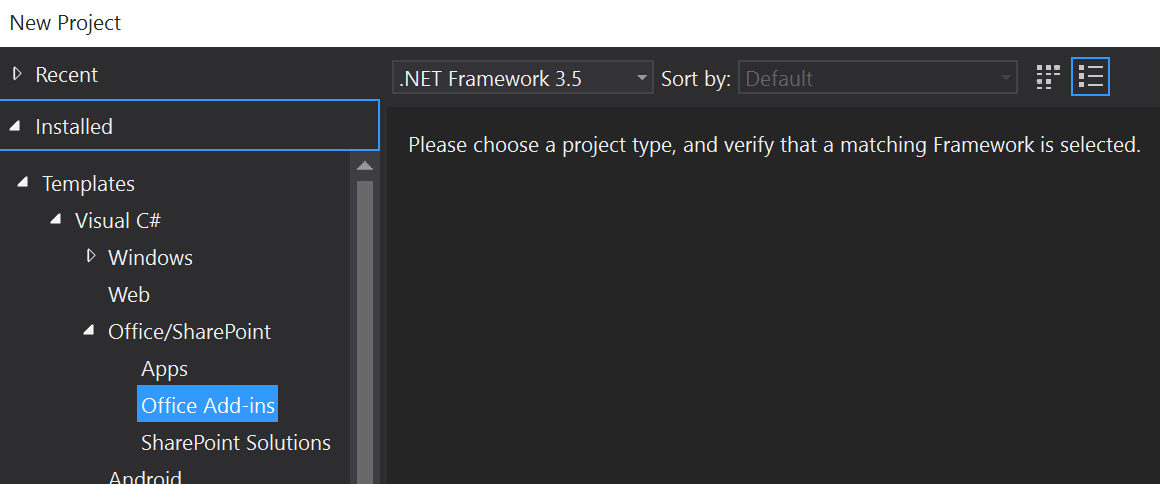This screenshot has height=484, width=1160.
Task: Select the Apps template category
Action: 164,369
